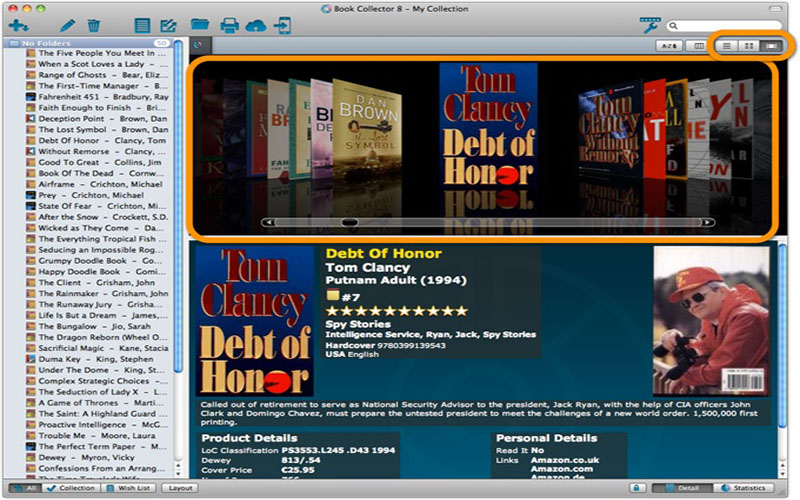Click the circular sync icon above cover flow
800x500 pixels.
point(198,45)
